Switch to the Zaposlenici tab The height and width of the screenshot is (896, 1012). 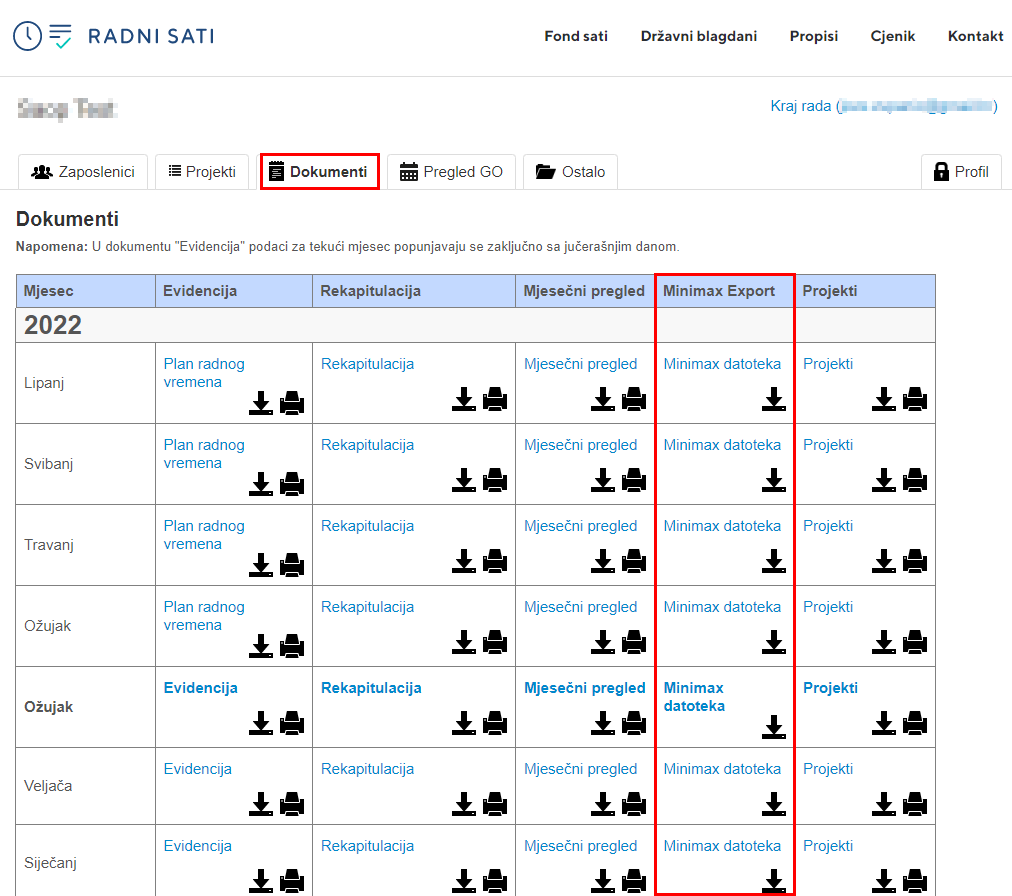tap(84, 172)
